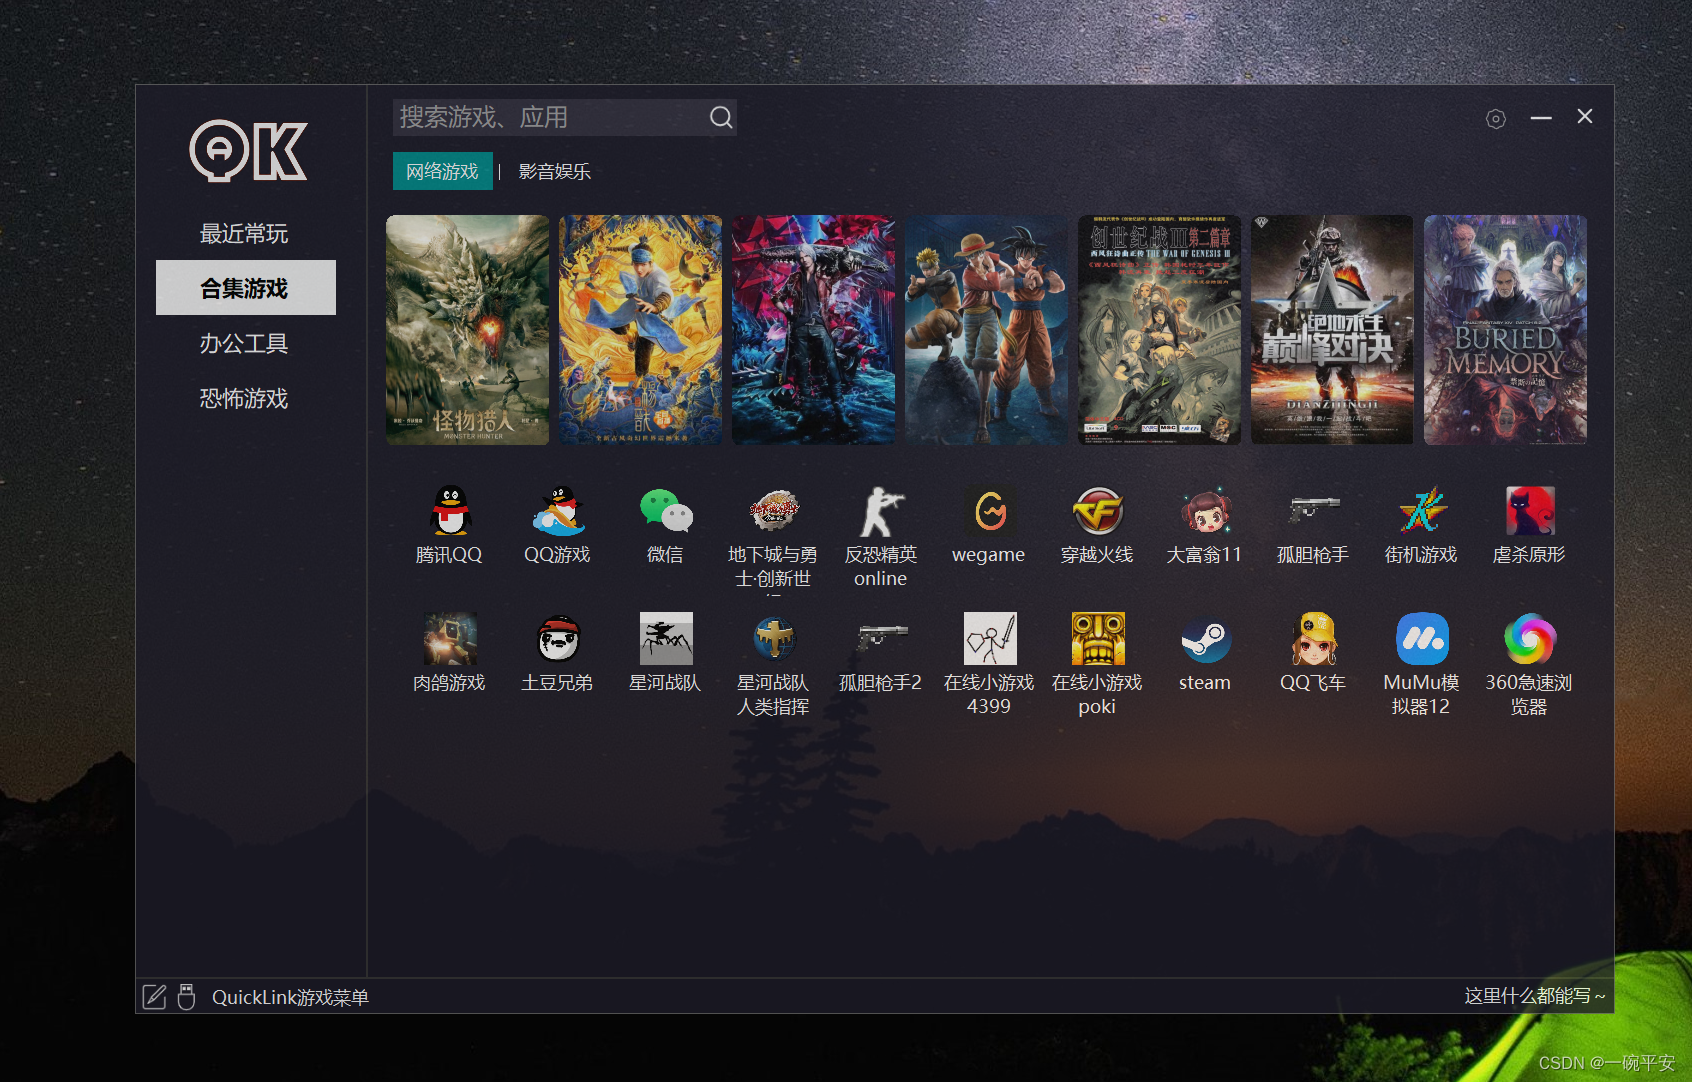Launch the 腾讯QQ penguin icon

(x=450, y=511)
